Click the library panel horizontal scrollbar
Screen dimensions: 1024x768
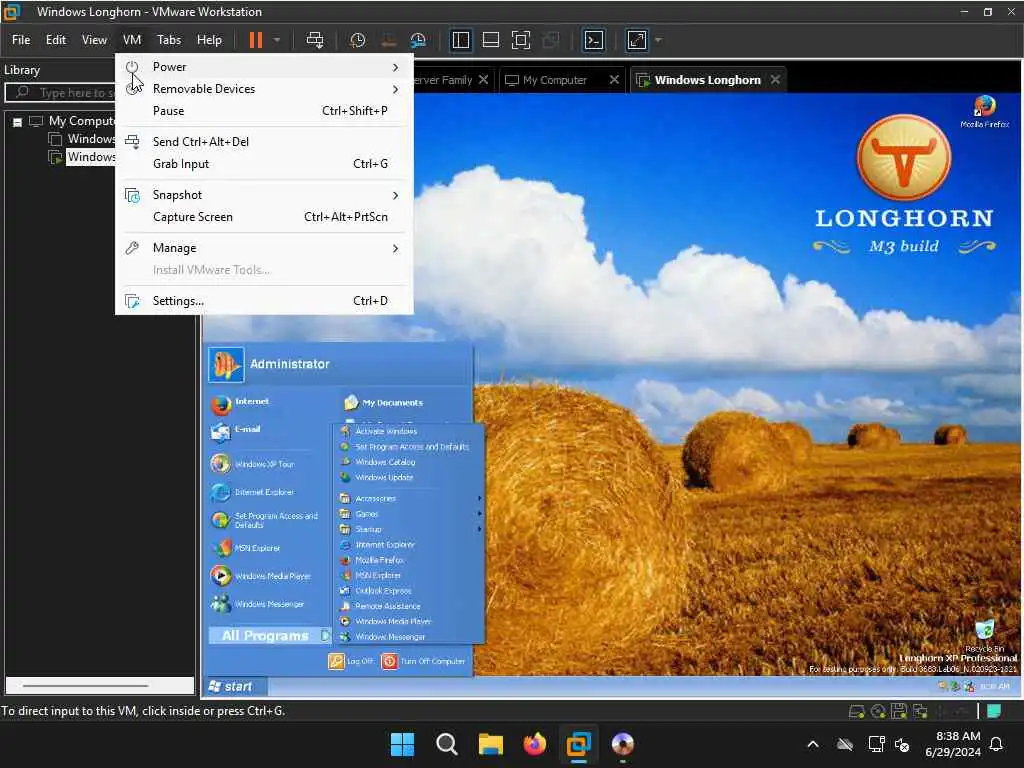click(x=85, y=686)
